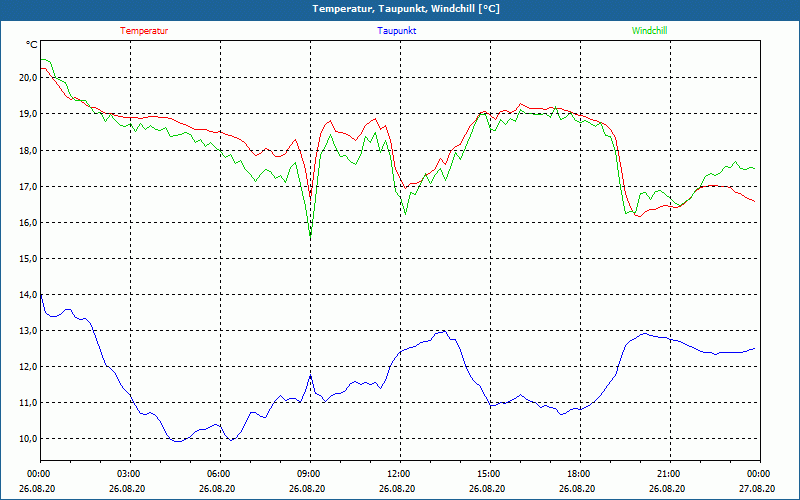Click the "12,0" y-axis value
800x500 pixels.
28,367
